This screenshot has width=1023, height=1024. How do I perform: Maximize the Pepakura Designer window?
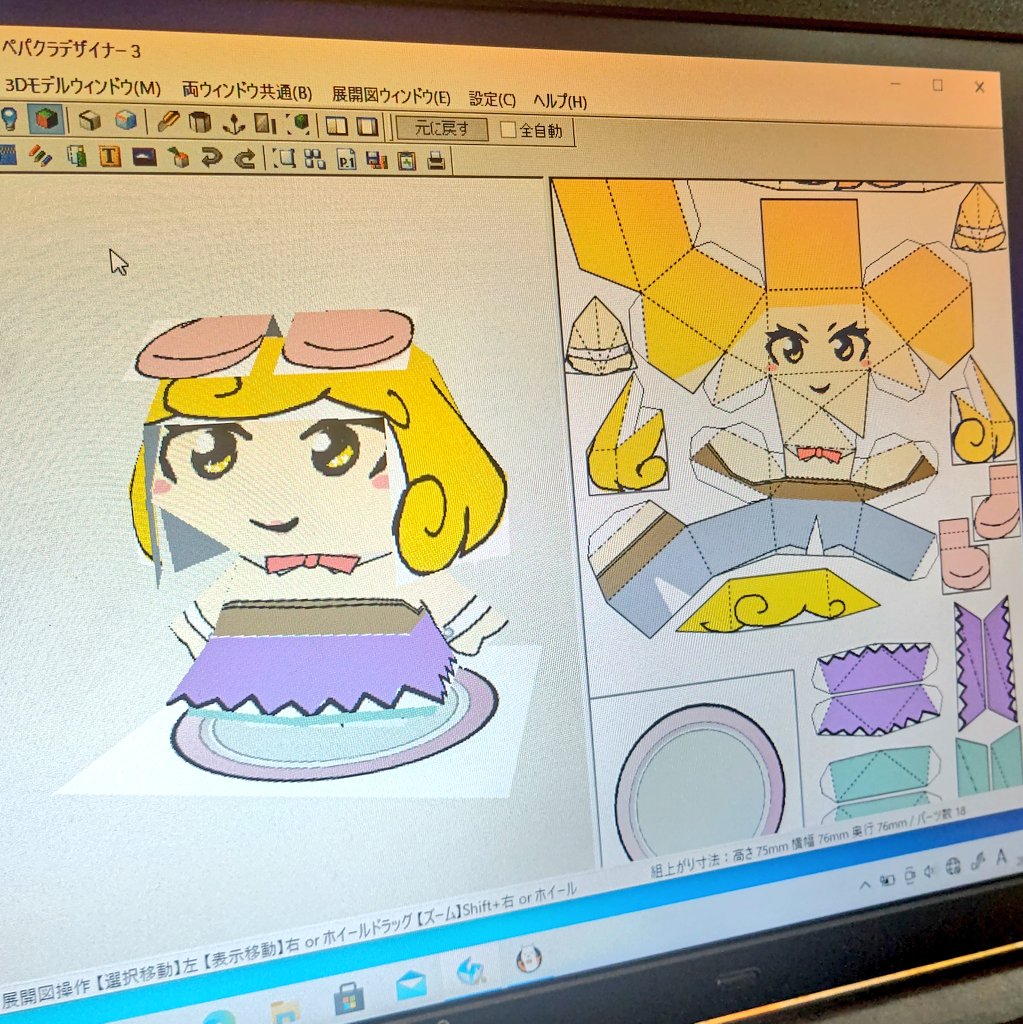[x=937, y=85]
